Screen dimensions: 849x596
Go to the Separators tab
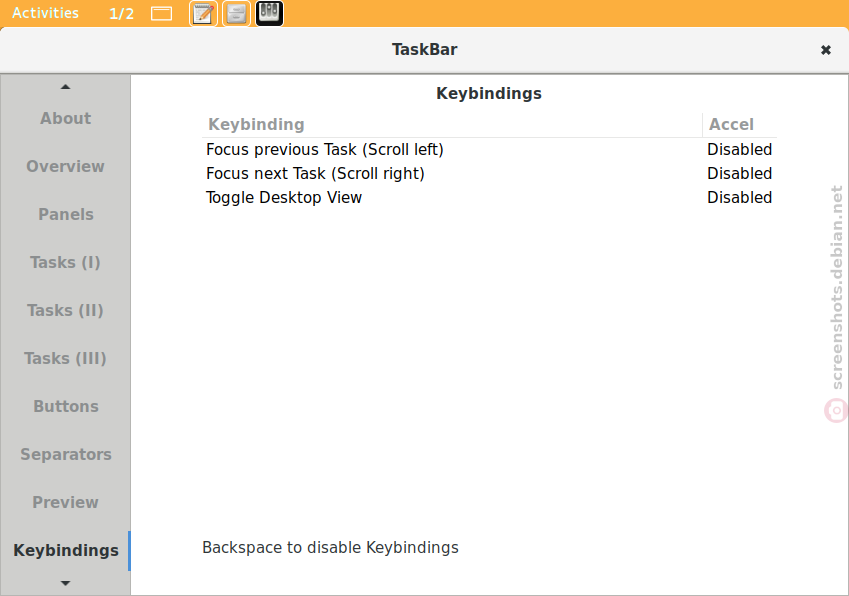click(x=66, y=455)
